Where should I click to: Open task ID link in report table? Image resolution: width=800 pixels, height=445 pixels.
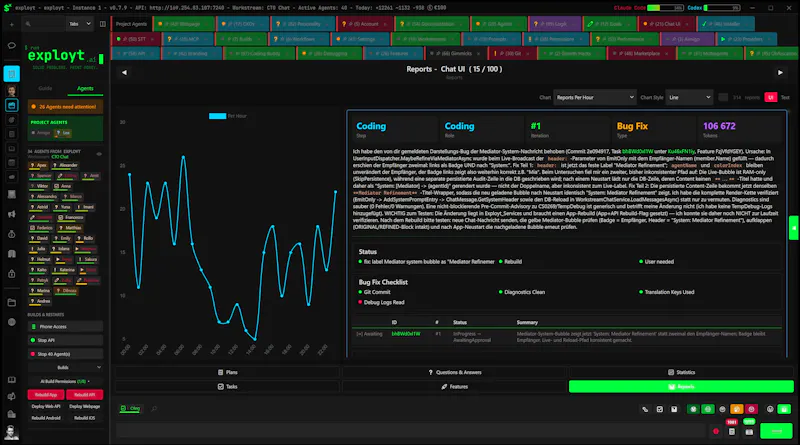coord(406,334)
